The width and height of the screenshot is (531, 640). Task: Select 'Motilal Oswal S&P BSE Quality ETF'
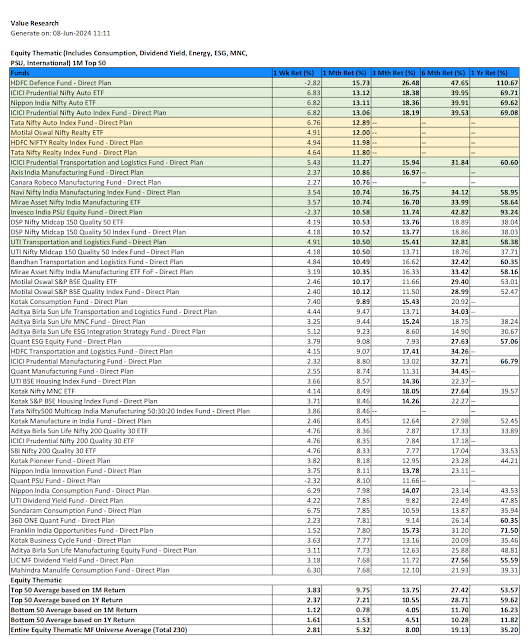[x=64, y=282]
